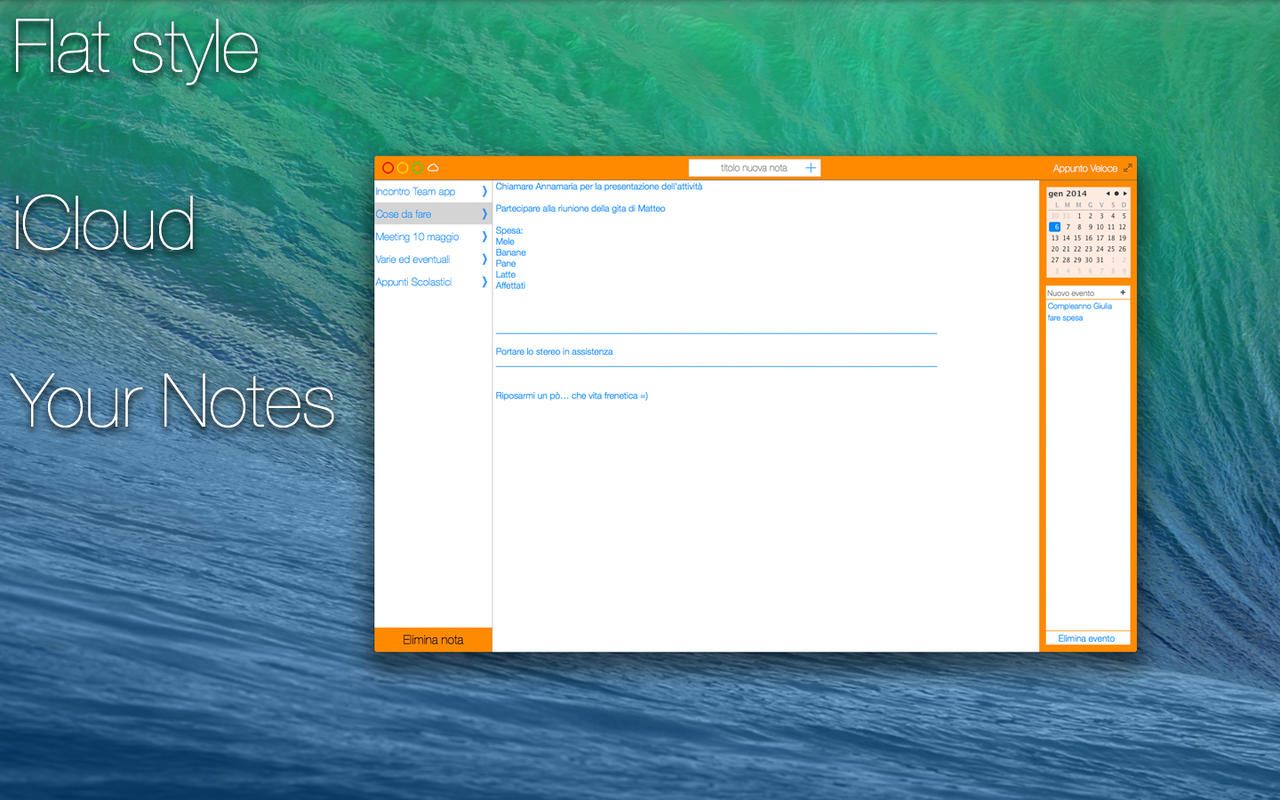The image size is (1280, 800).
Task: Click the Appunto Veloce button
Action: coord(1085,168)
